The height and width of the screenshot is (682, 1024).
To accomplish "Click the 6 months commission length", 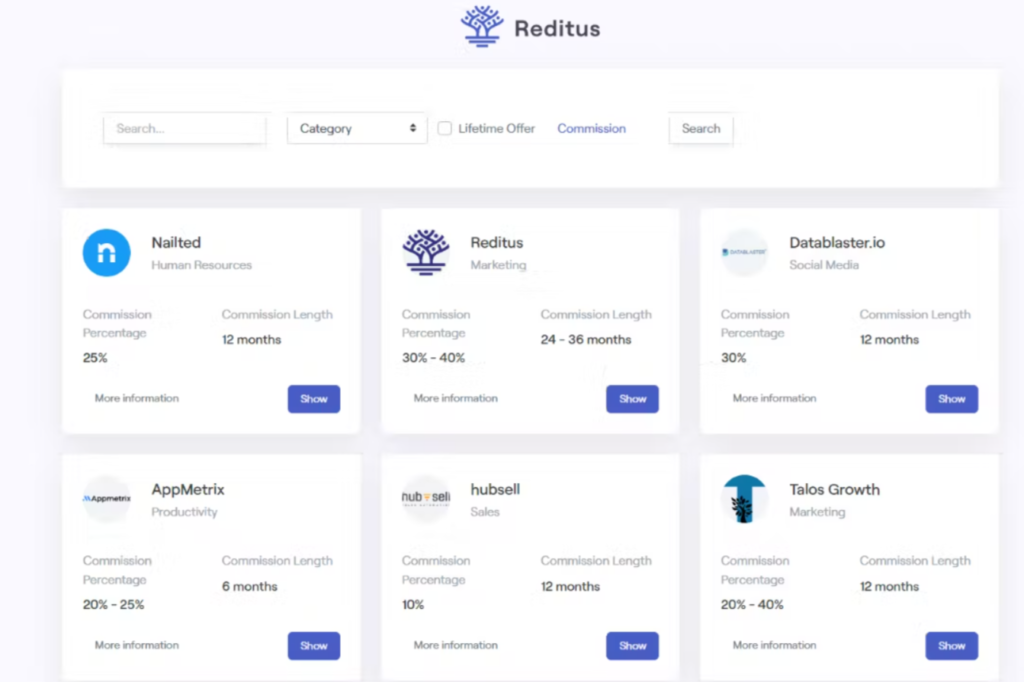I will coord(249,586).
